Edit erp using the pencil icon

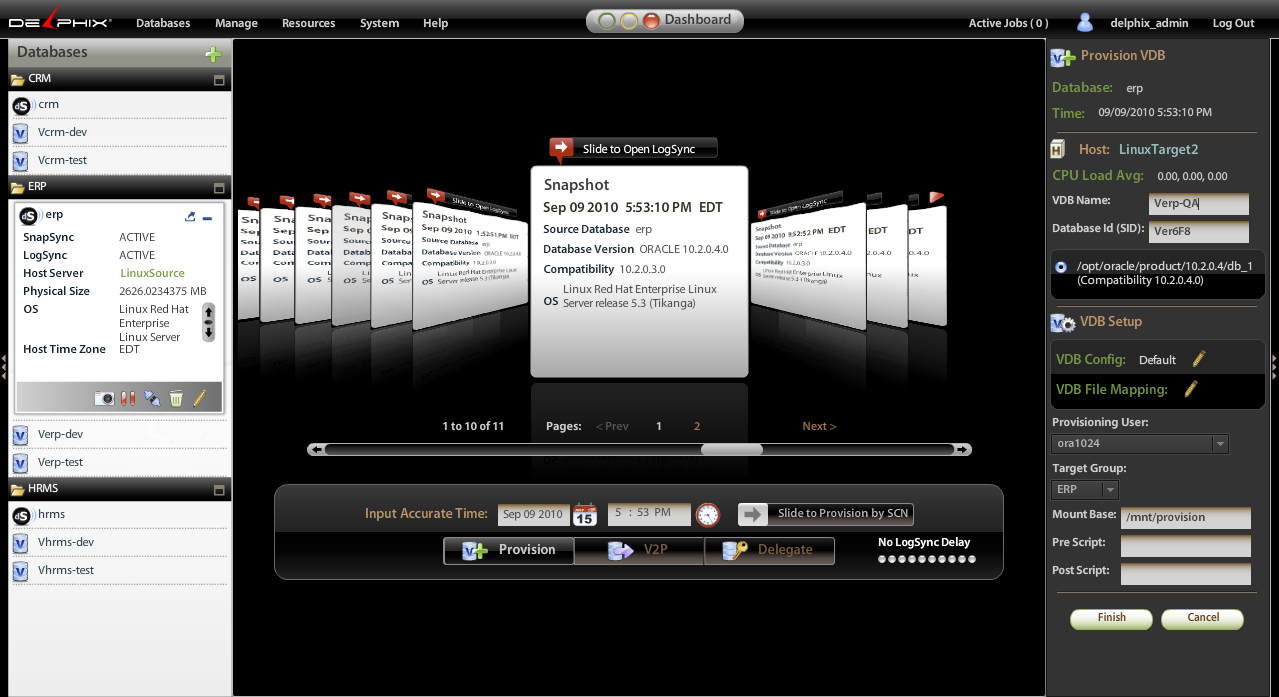pyautogui.click(x=199, y=398)
